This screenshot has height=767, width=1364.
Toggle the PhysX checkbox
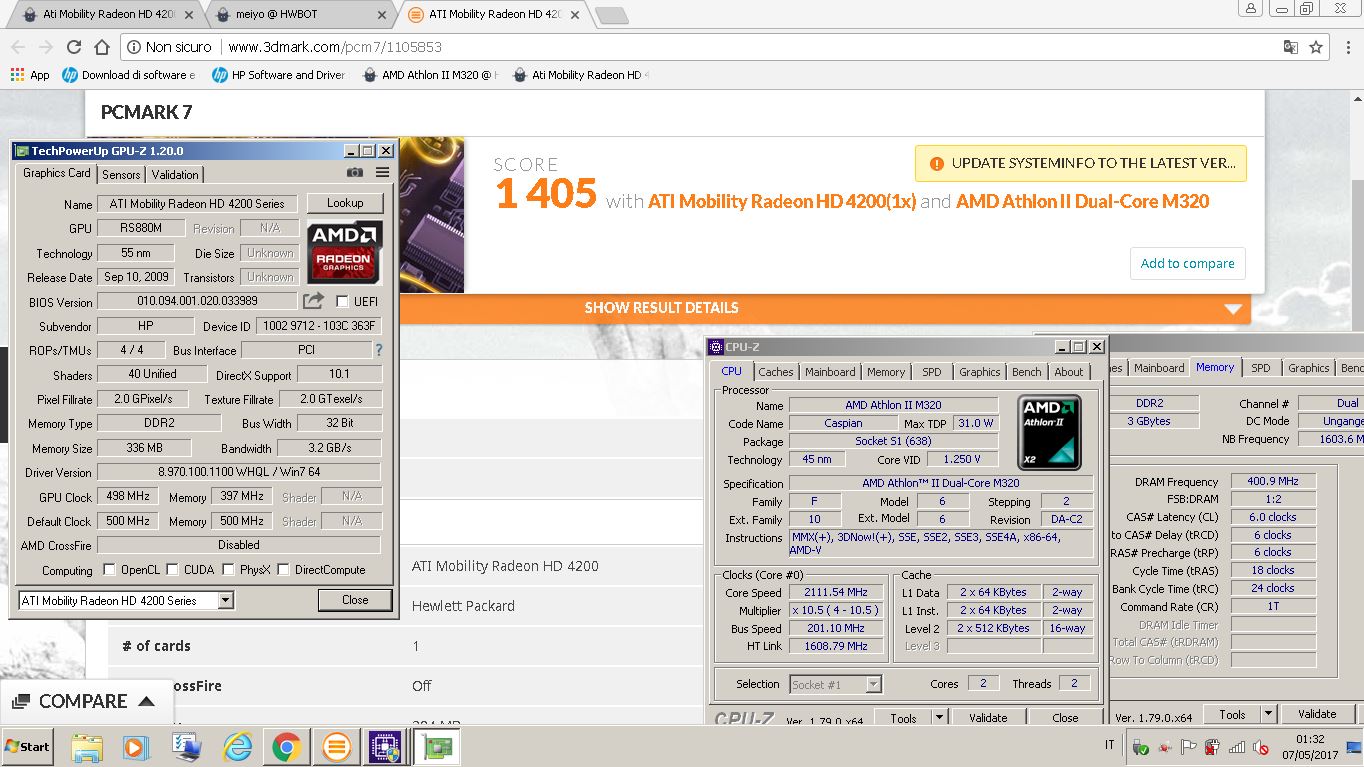tap(228, 570)
